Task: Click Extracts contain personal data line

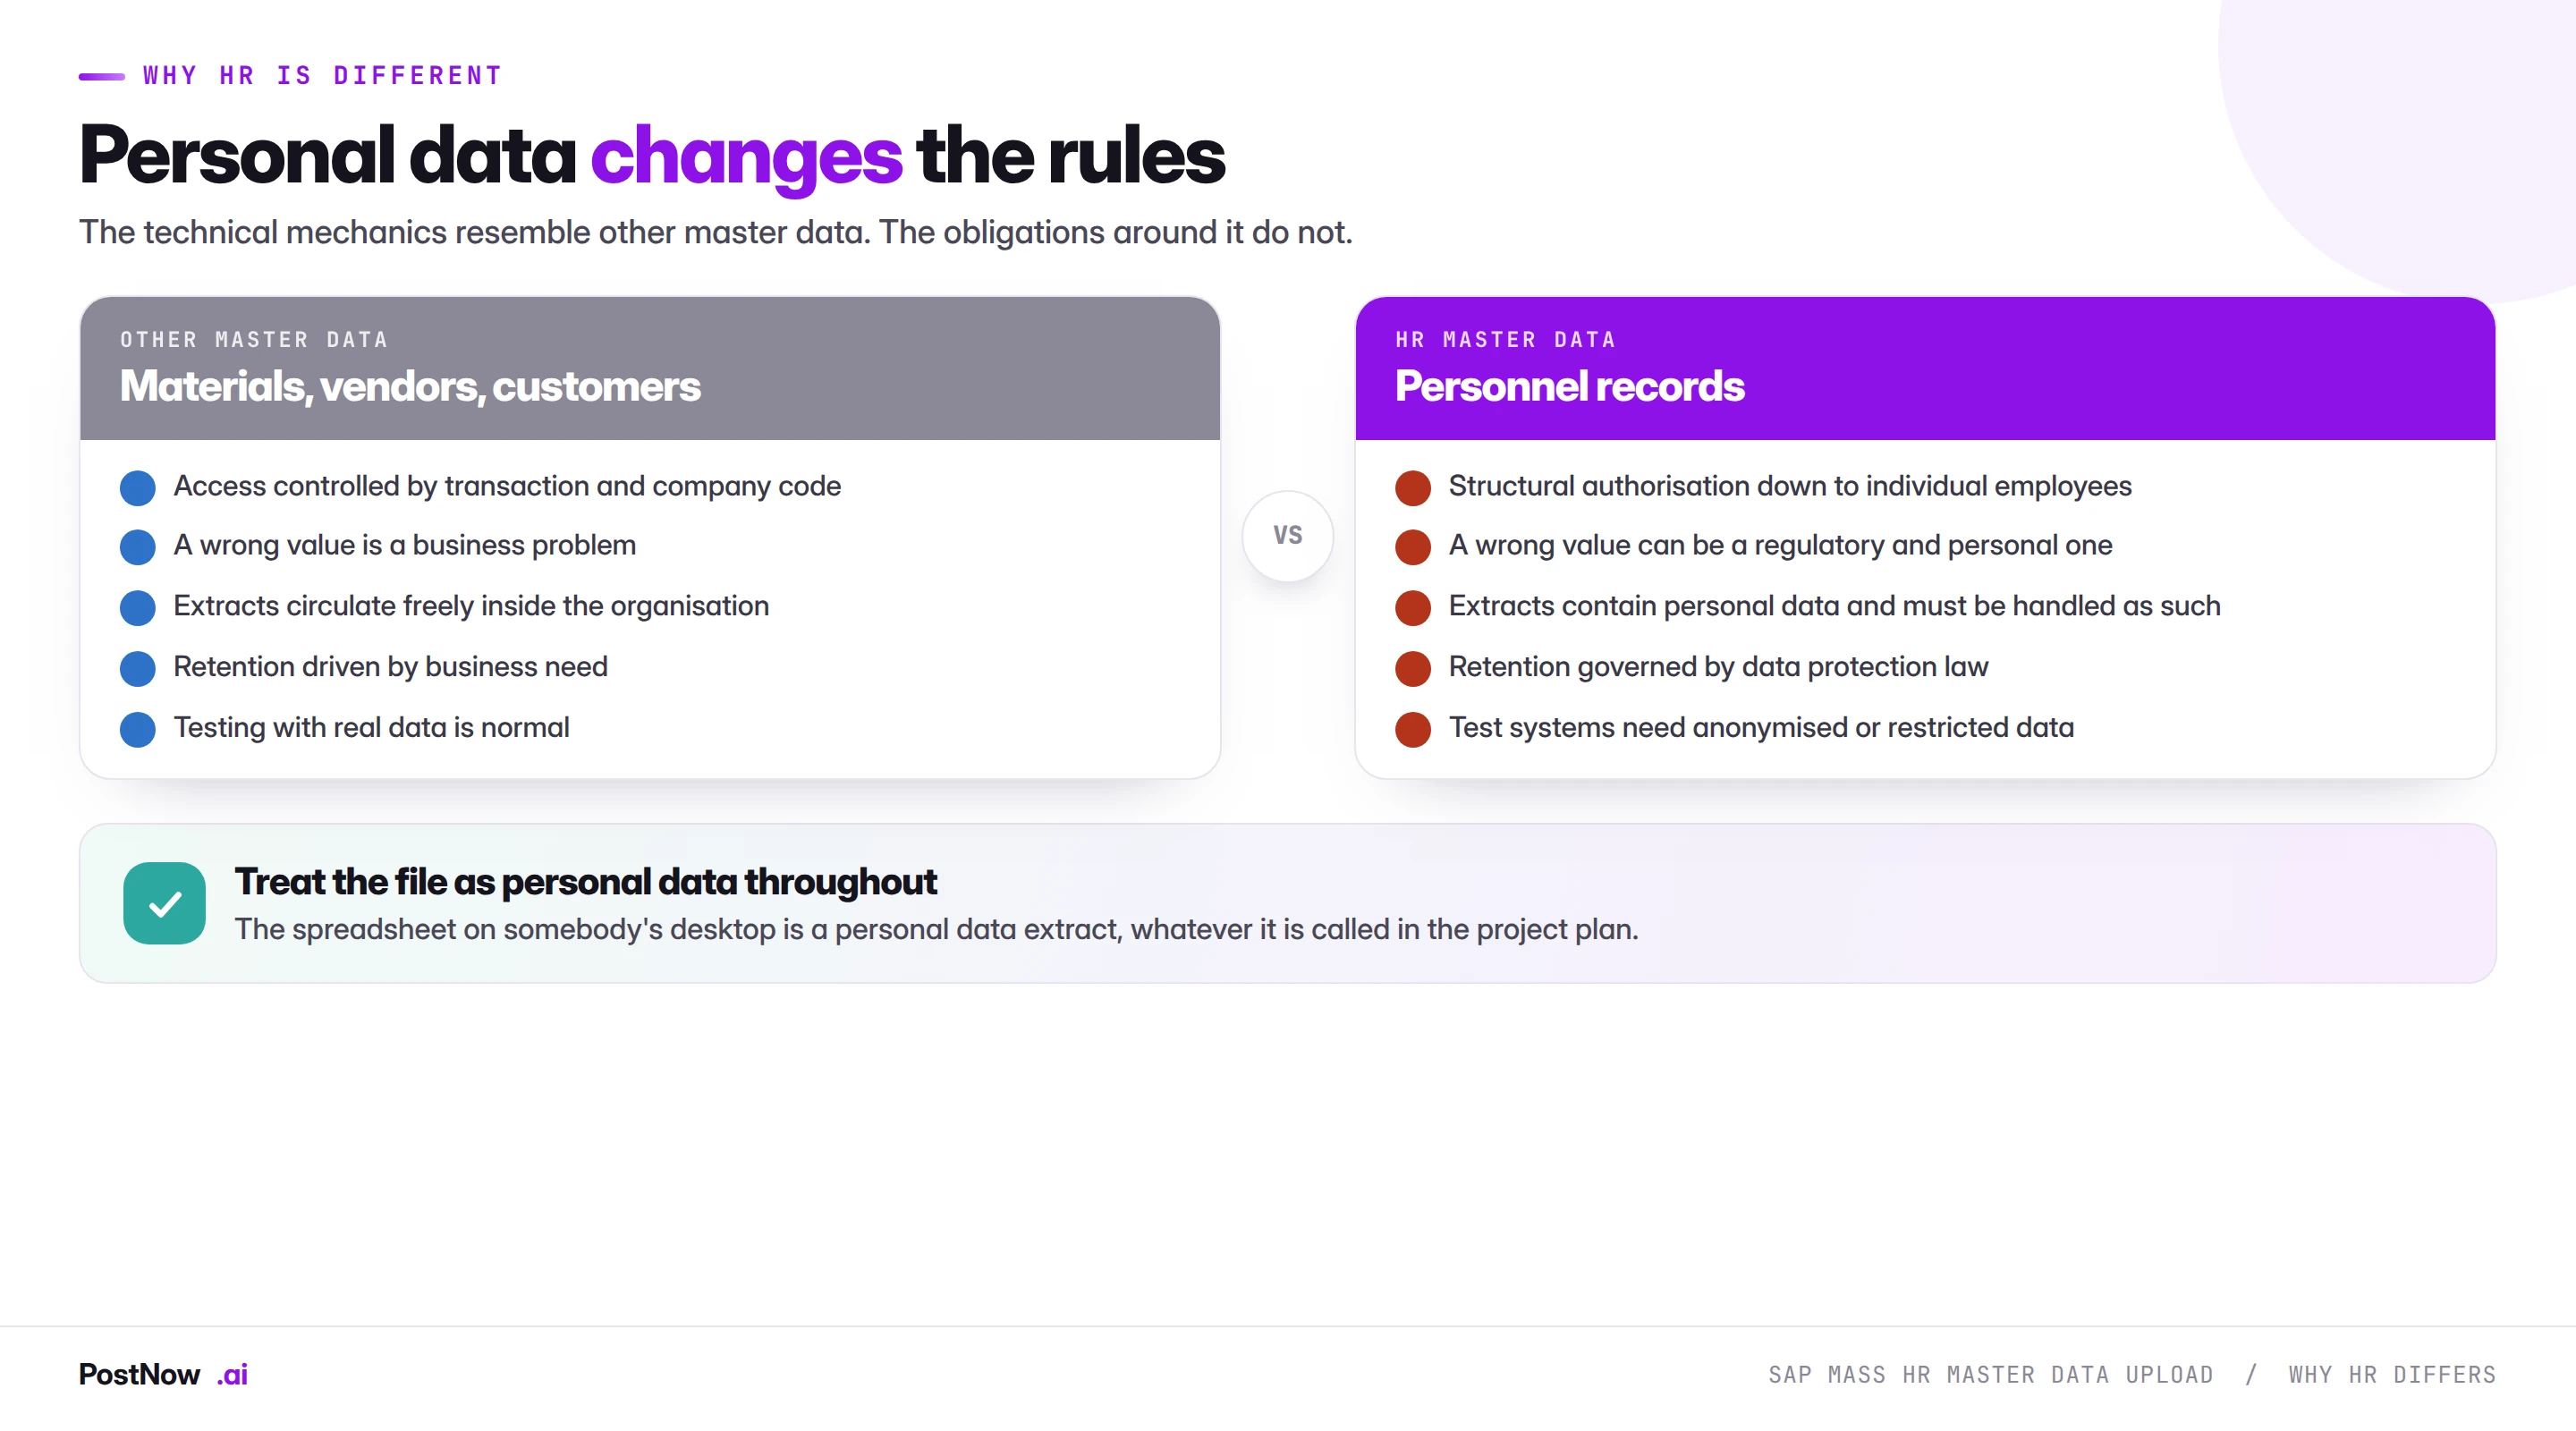Action: (x=1834, y=606)
